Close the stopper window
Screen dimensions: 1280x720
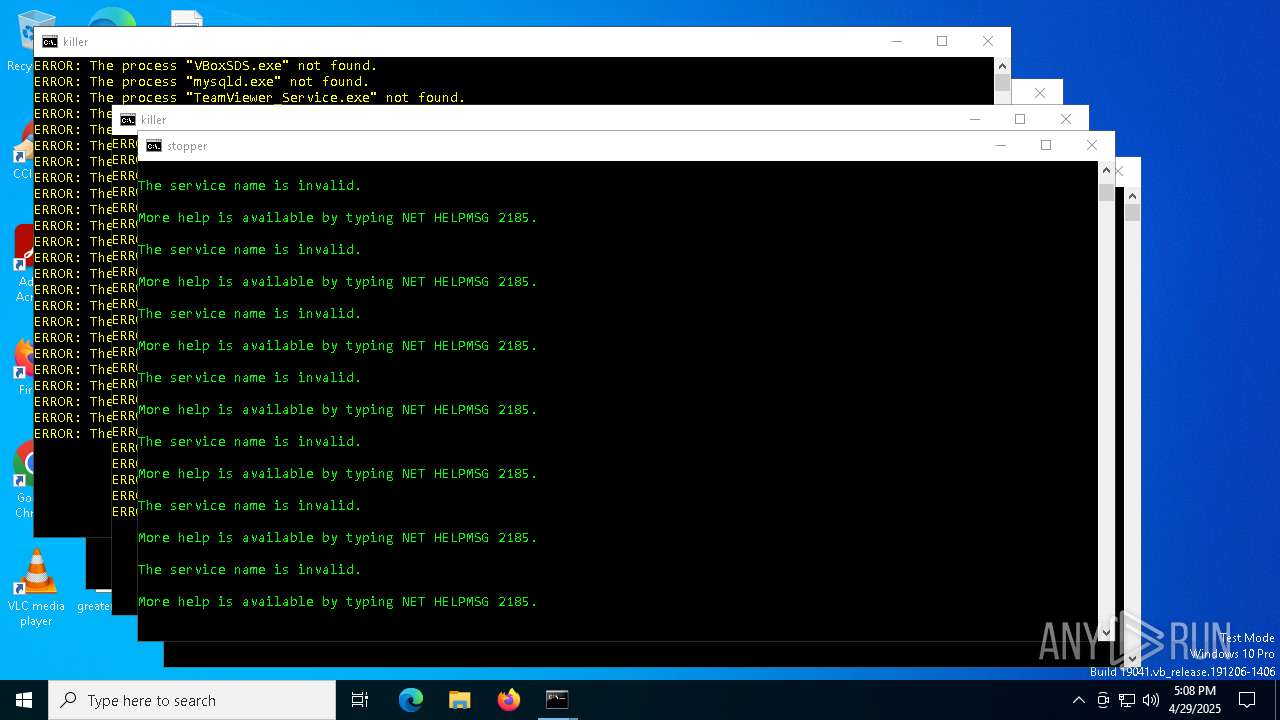(x=1092, y=145)
